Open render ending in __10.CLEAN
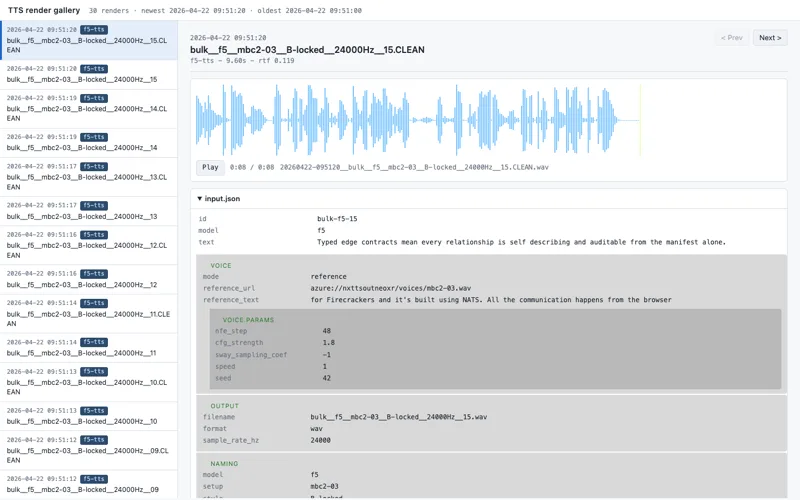 (x=89, y=382)
